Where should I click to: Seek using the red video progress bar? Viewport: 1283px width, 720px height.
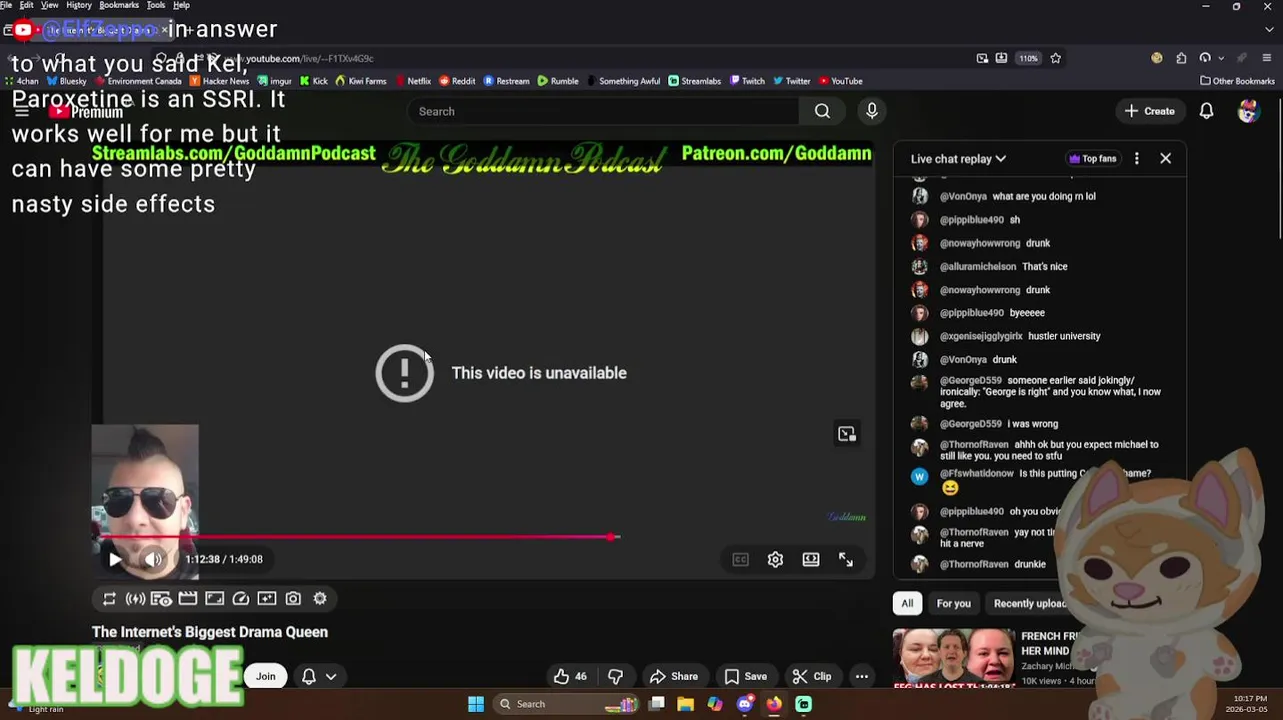pos(355,537)
